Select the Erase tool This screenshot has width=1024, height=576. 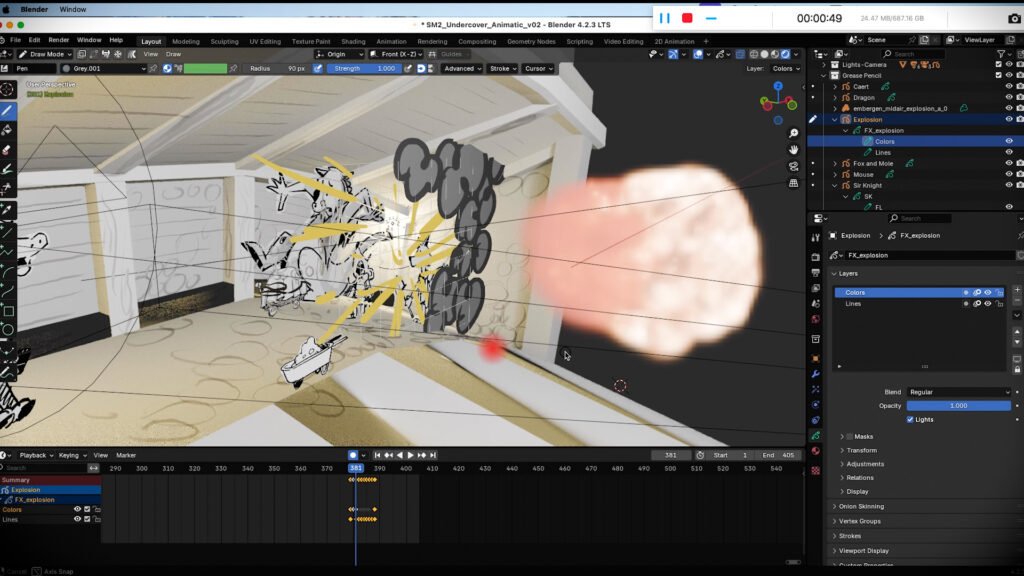tap(7, 150)
